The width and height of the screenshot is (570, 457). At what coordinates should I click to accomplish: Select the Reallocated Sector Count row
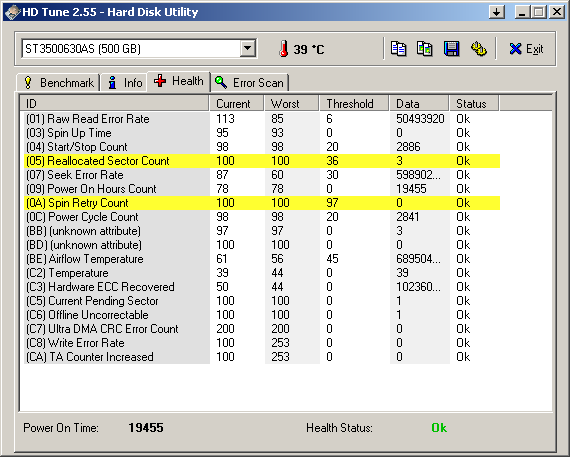(x=262, y=161)
